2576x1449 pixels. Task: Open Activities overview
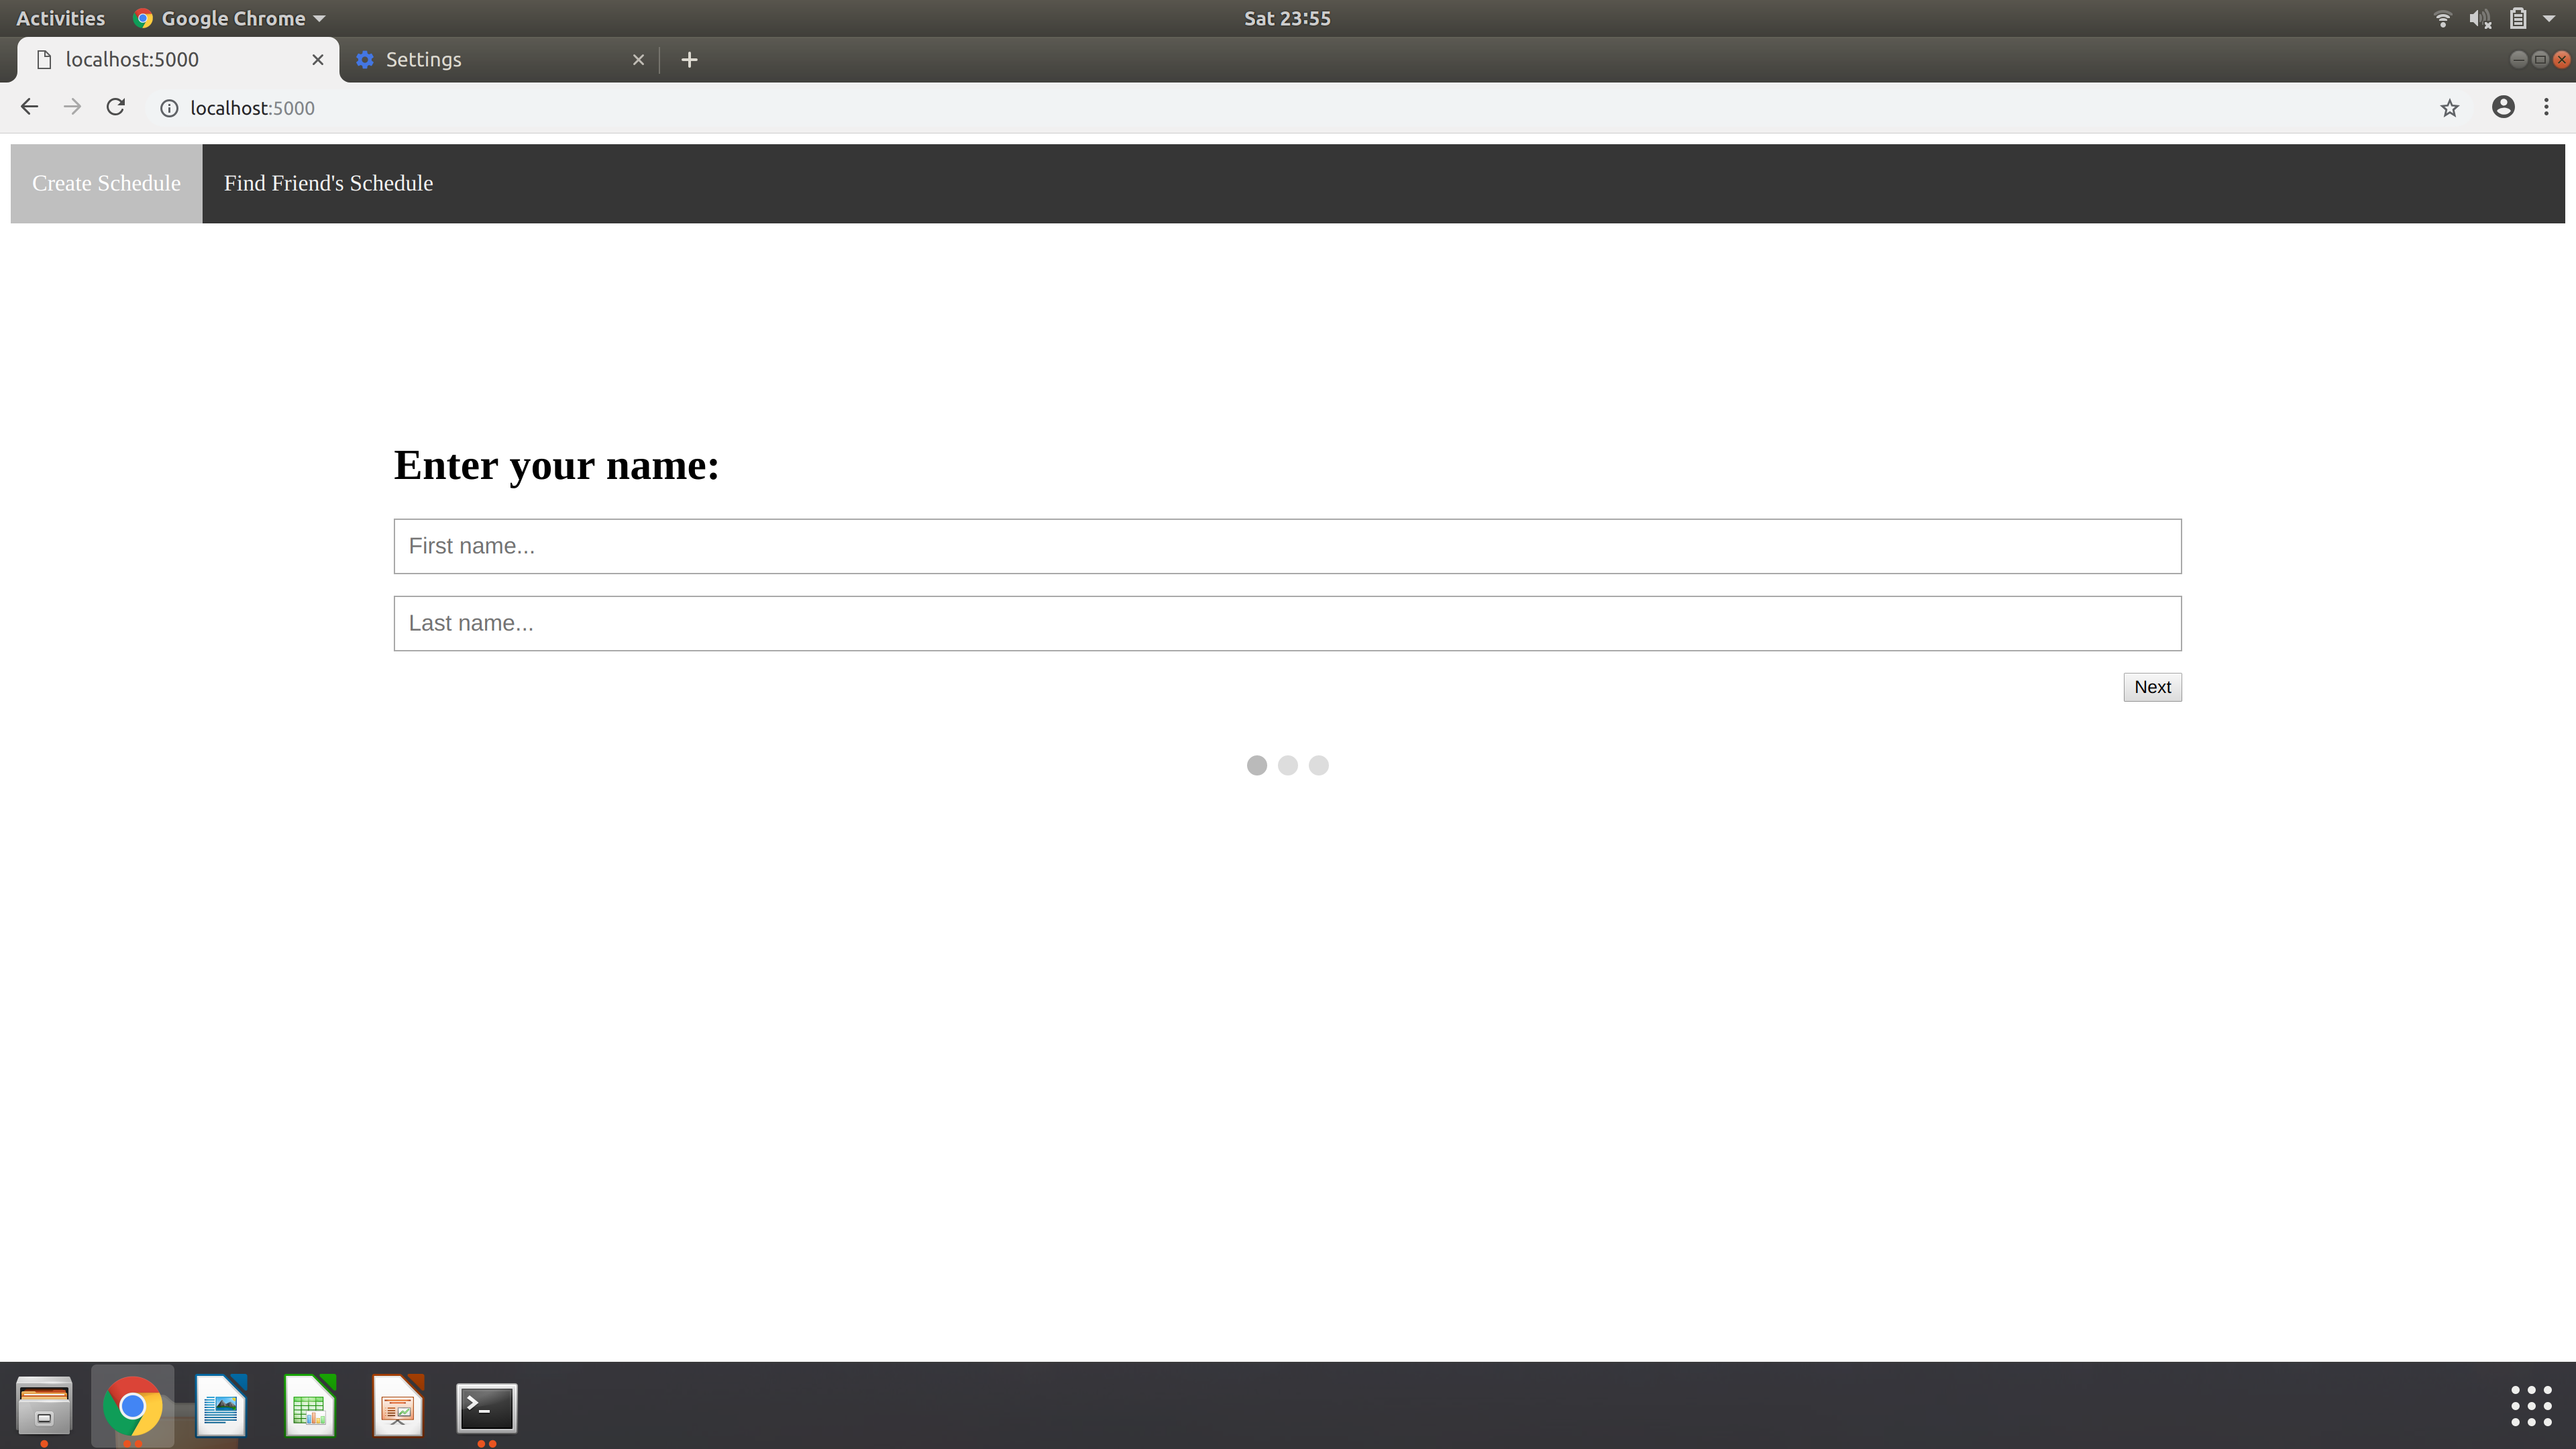(x=60, y=18)
